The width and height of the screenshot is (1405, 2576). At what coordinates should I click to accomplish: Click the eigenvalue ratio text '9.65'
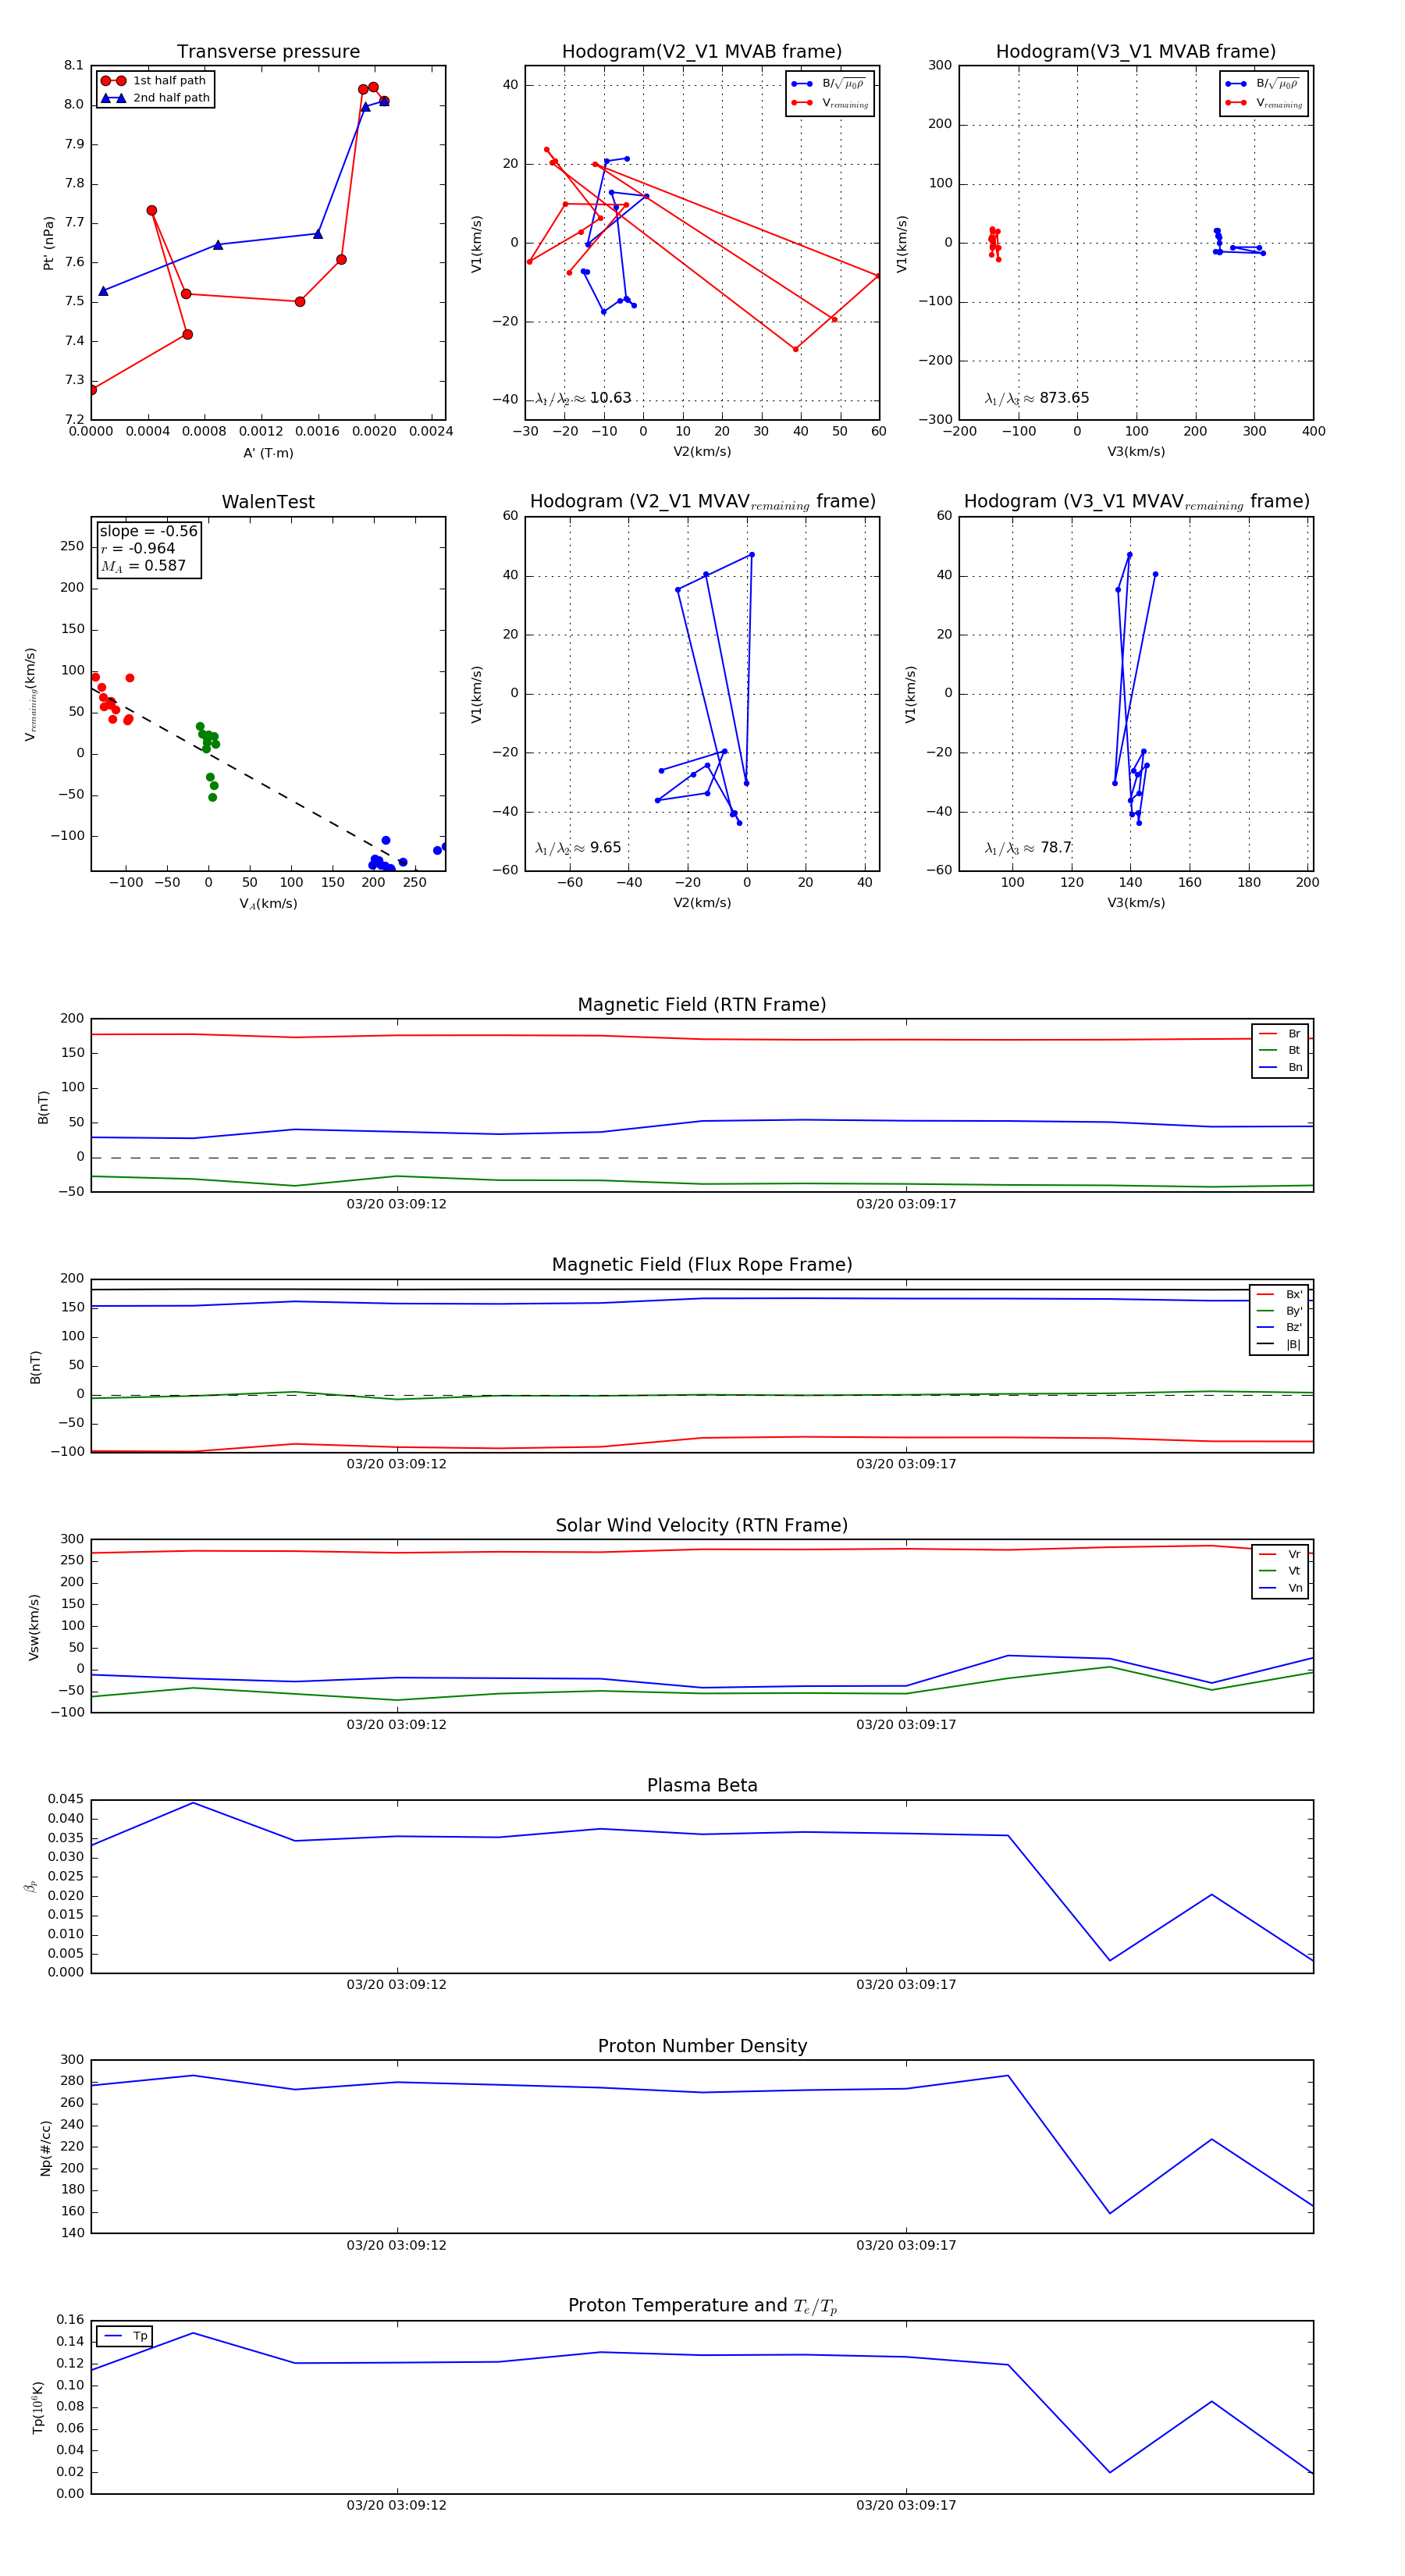pos(605,848)
